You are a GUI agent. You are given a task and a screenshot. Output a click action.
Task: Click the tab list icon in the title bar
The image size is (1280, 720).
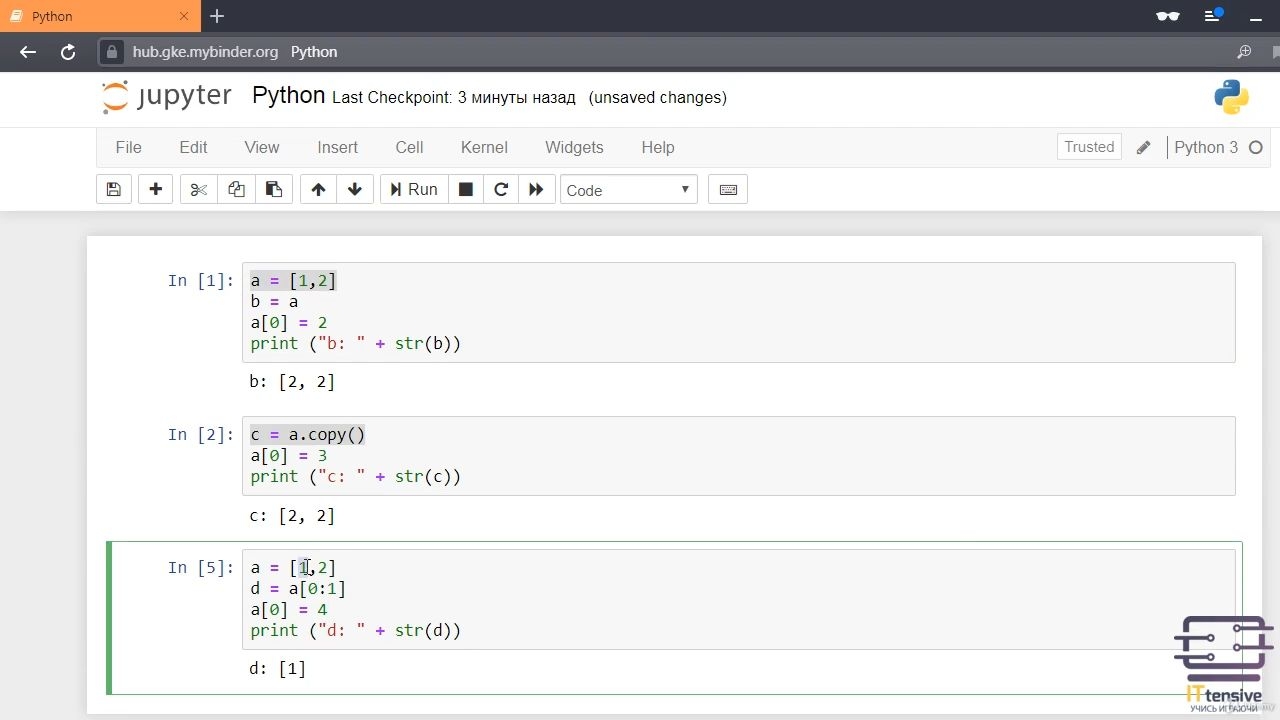coord(1213,16)
